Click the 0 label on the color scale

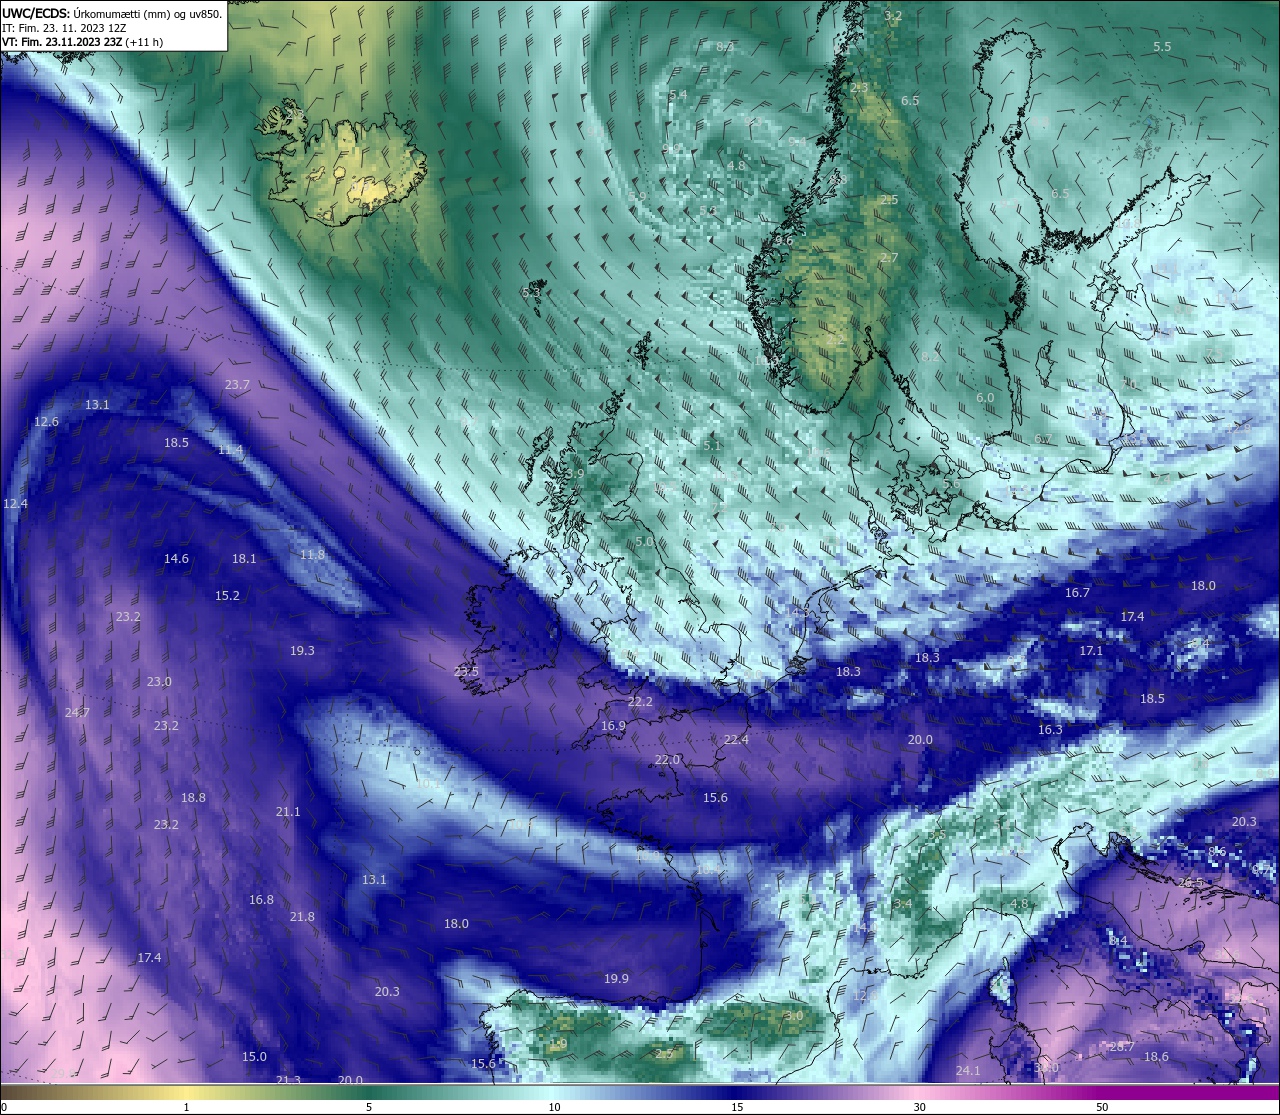tap(3, 1107)
